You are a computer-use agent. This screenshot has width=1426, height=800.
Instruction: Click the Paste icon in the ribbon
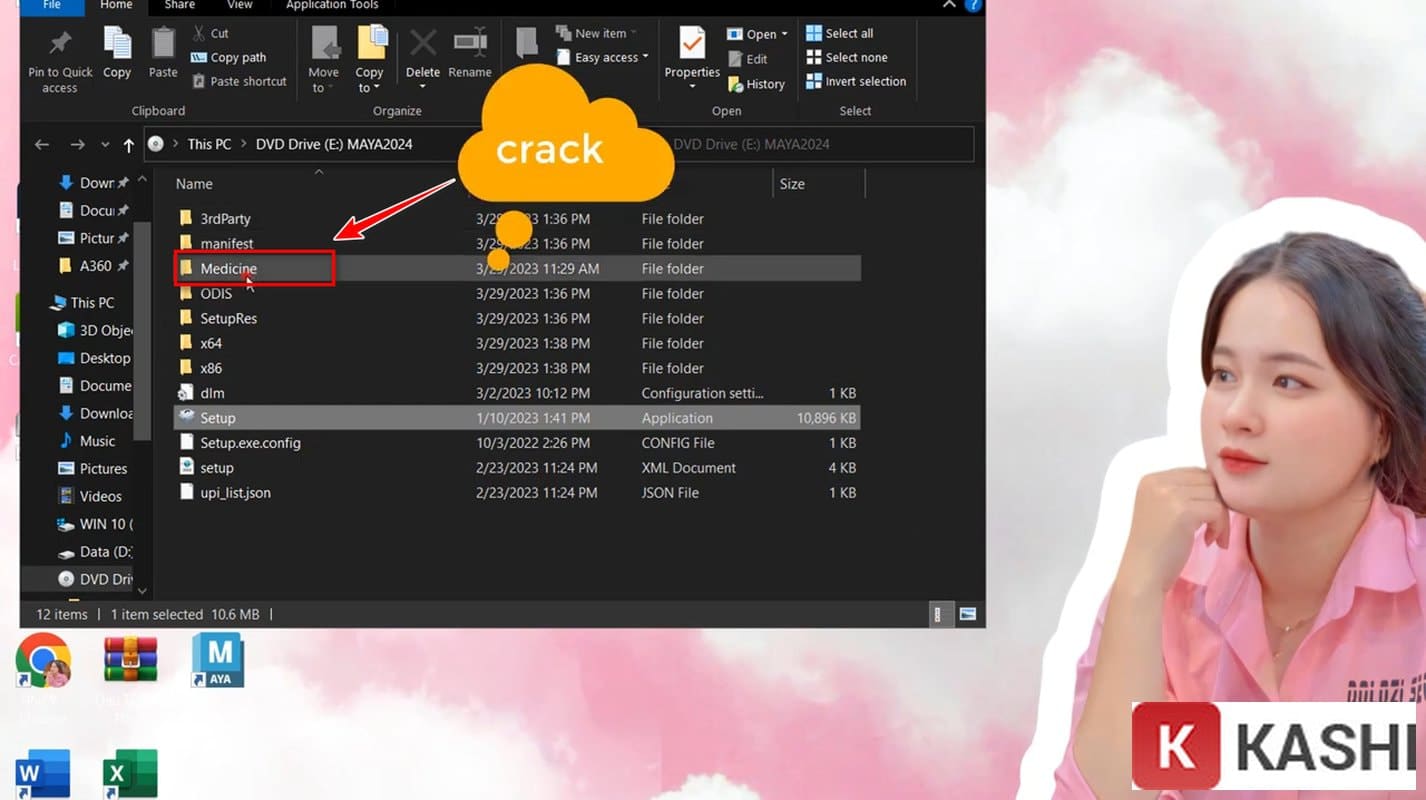pyautogui.click(x=163, y=46)
